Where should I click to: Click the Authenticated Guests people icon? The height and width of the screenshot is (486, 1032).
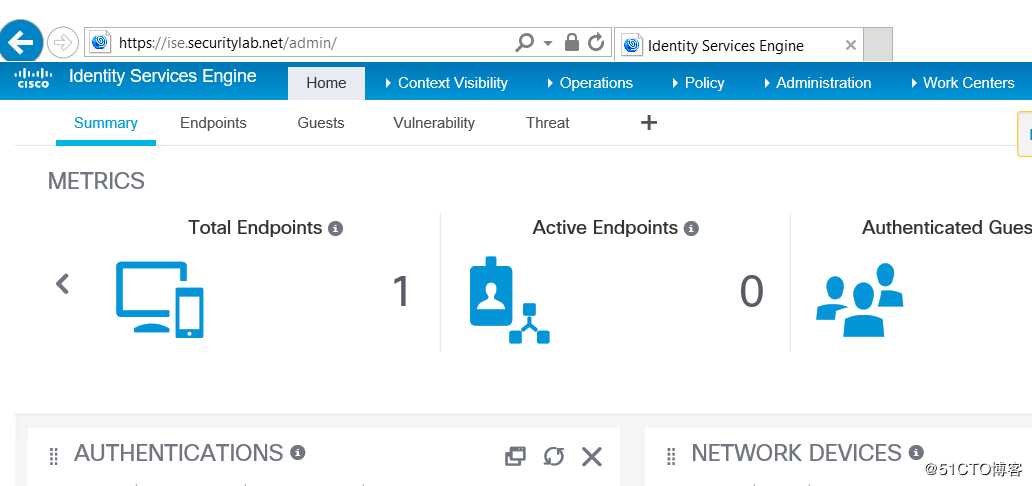coord(860,300)
